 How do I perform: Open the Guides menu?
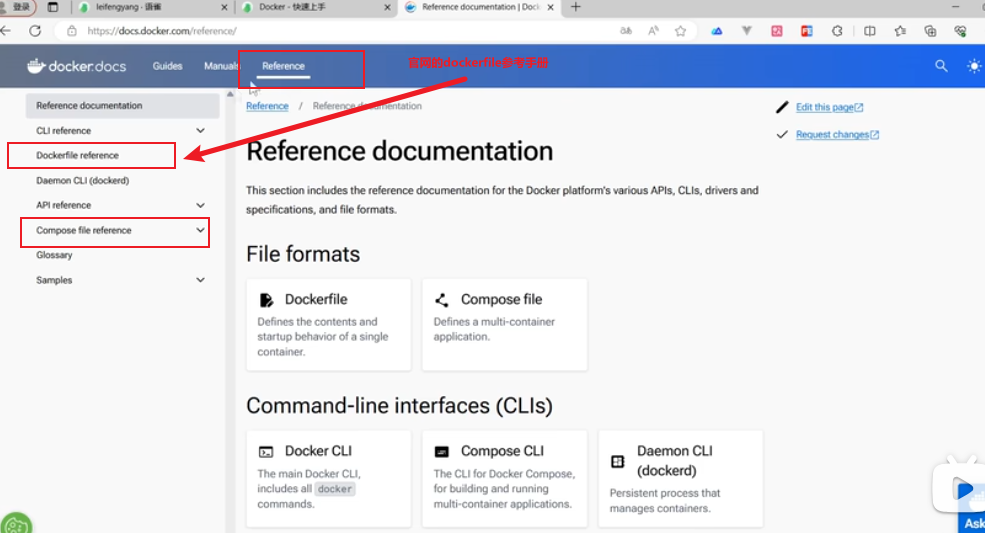[x=167, y=66]
